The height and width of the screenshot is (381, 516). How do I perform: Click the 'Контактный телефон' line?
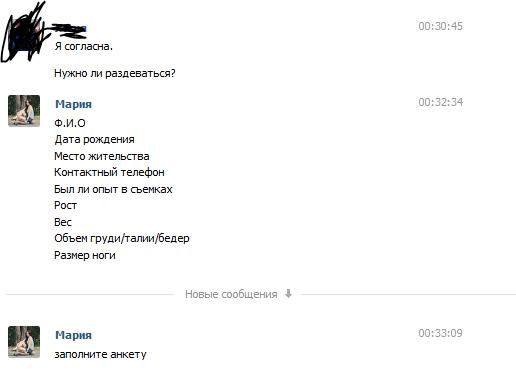[109, 172]
